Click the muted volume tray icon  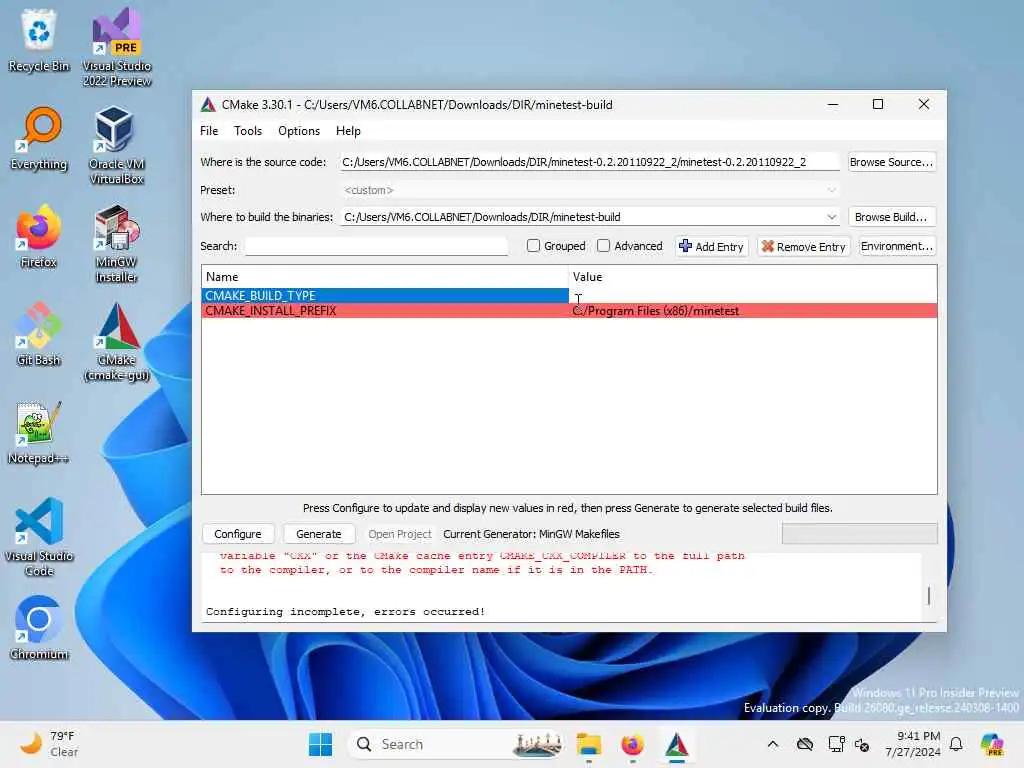coord(862,744)
